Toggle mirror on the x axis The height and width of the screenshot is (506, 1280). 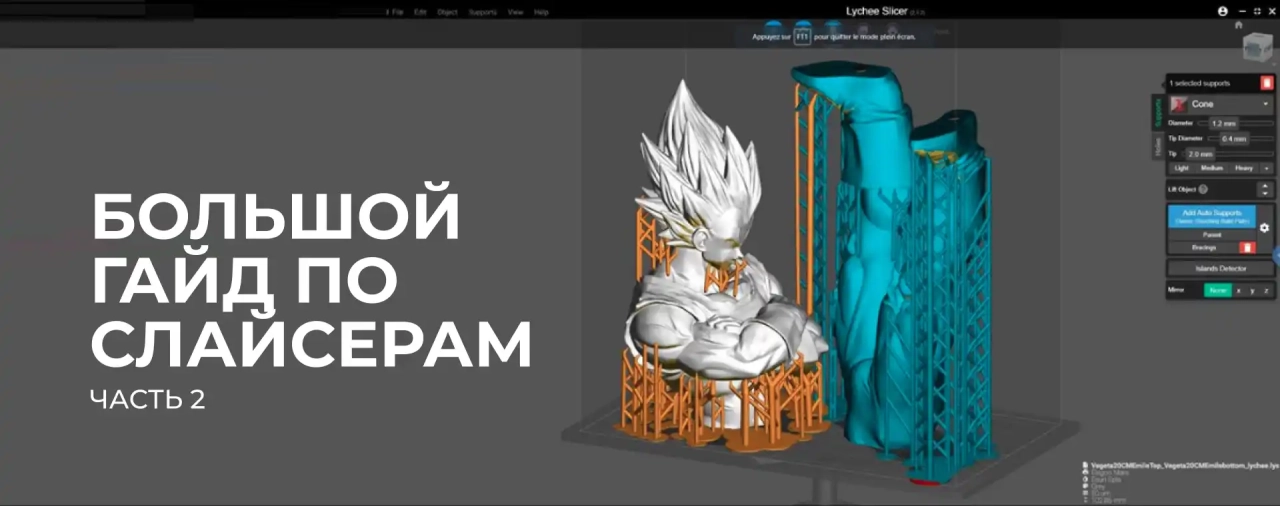coord(1238,290)
